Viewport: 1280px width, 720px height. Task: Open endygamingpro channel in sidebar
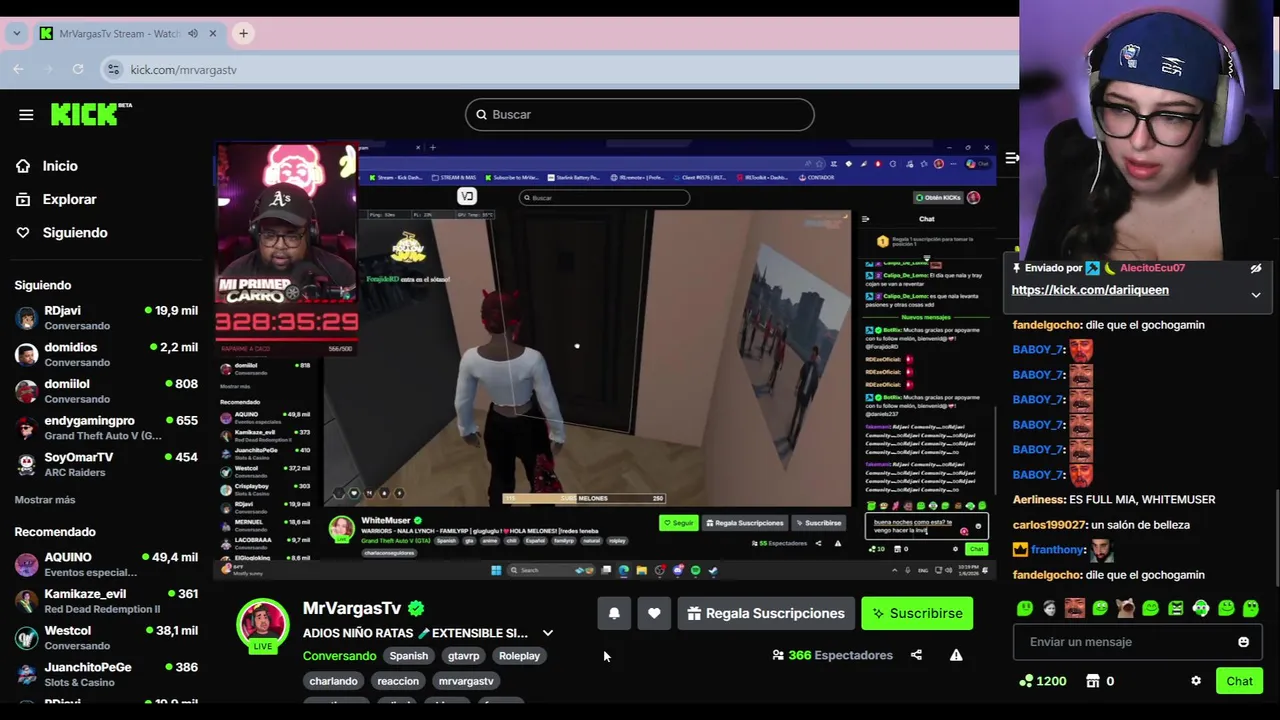[x=106, y=428]
